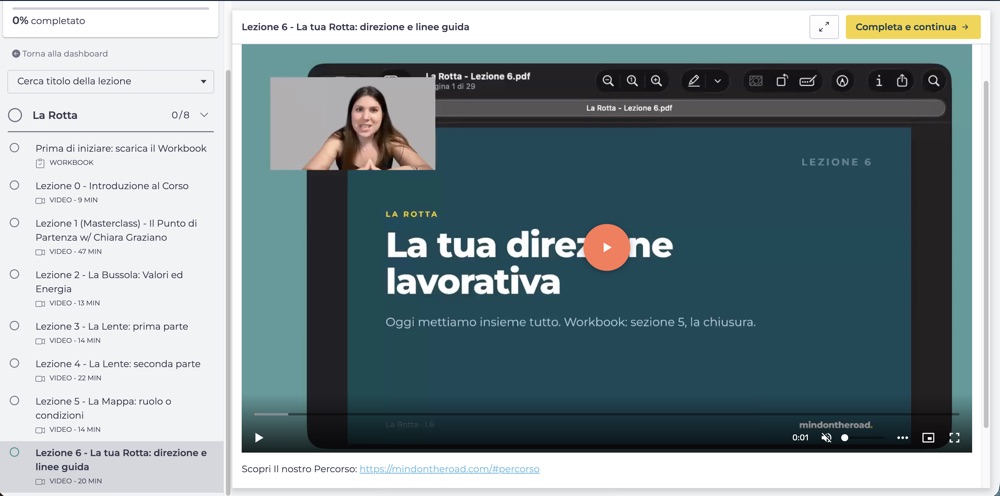Screen dimensions: 1000x496
Task: Click the rotate page icon in PDF toolbar
Action: pos(781,81)
